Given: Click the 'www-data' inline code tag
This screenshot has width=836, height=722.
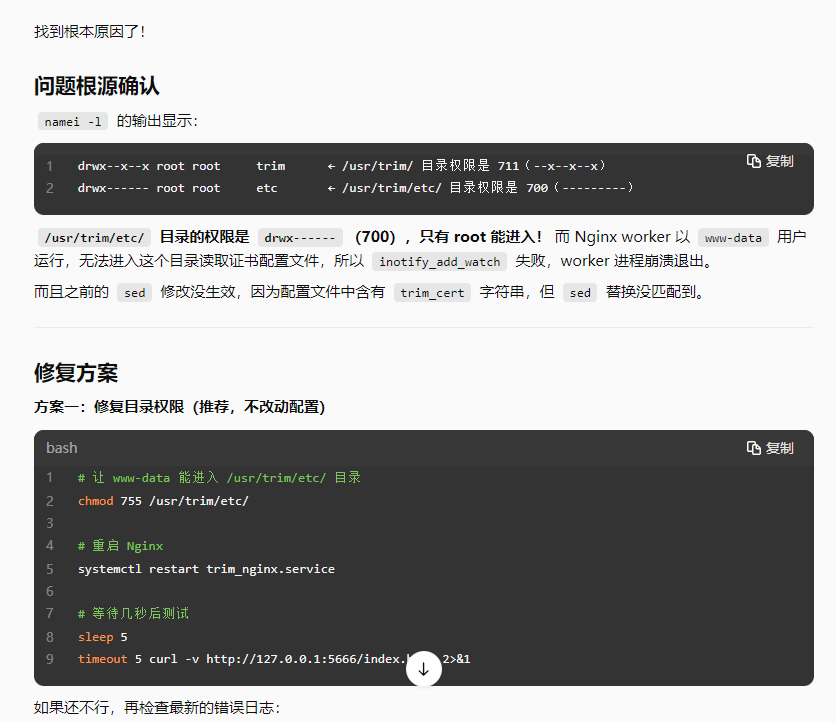Looking at the screenshot, I should tap(733, 237).
